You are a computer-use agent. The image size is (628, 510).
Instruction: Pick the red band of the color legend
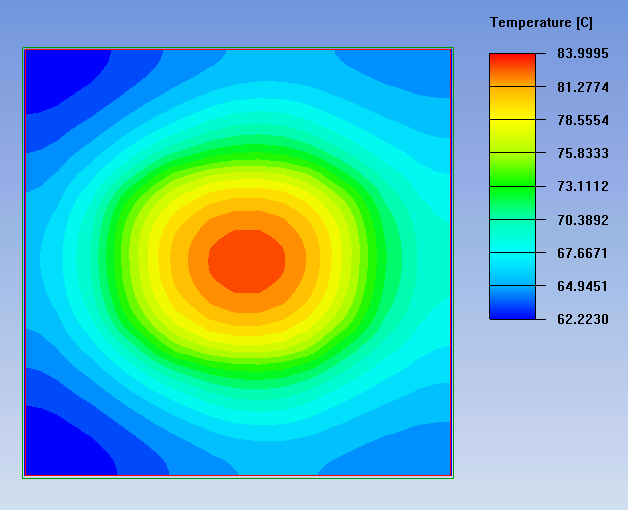[512, 70]
